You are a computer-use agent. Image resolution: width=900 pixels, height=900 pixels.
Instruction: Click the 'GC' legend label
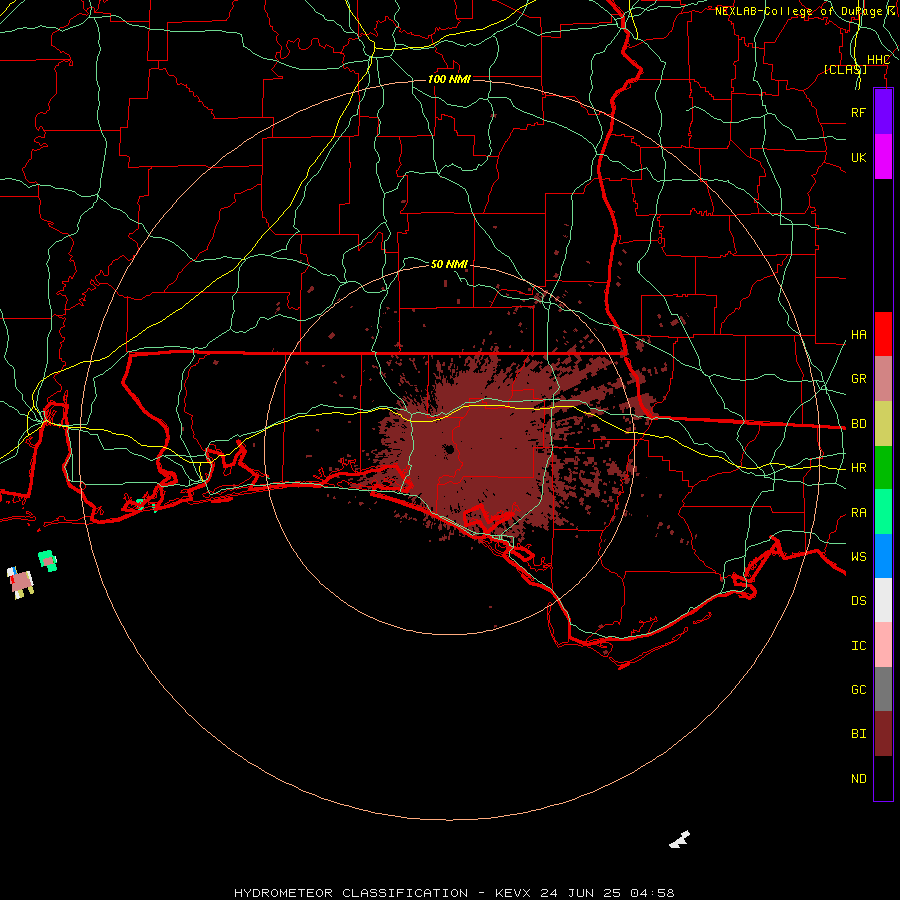(858, 690)
